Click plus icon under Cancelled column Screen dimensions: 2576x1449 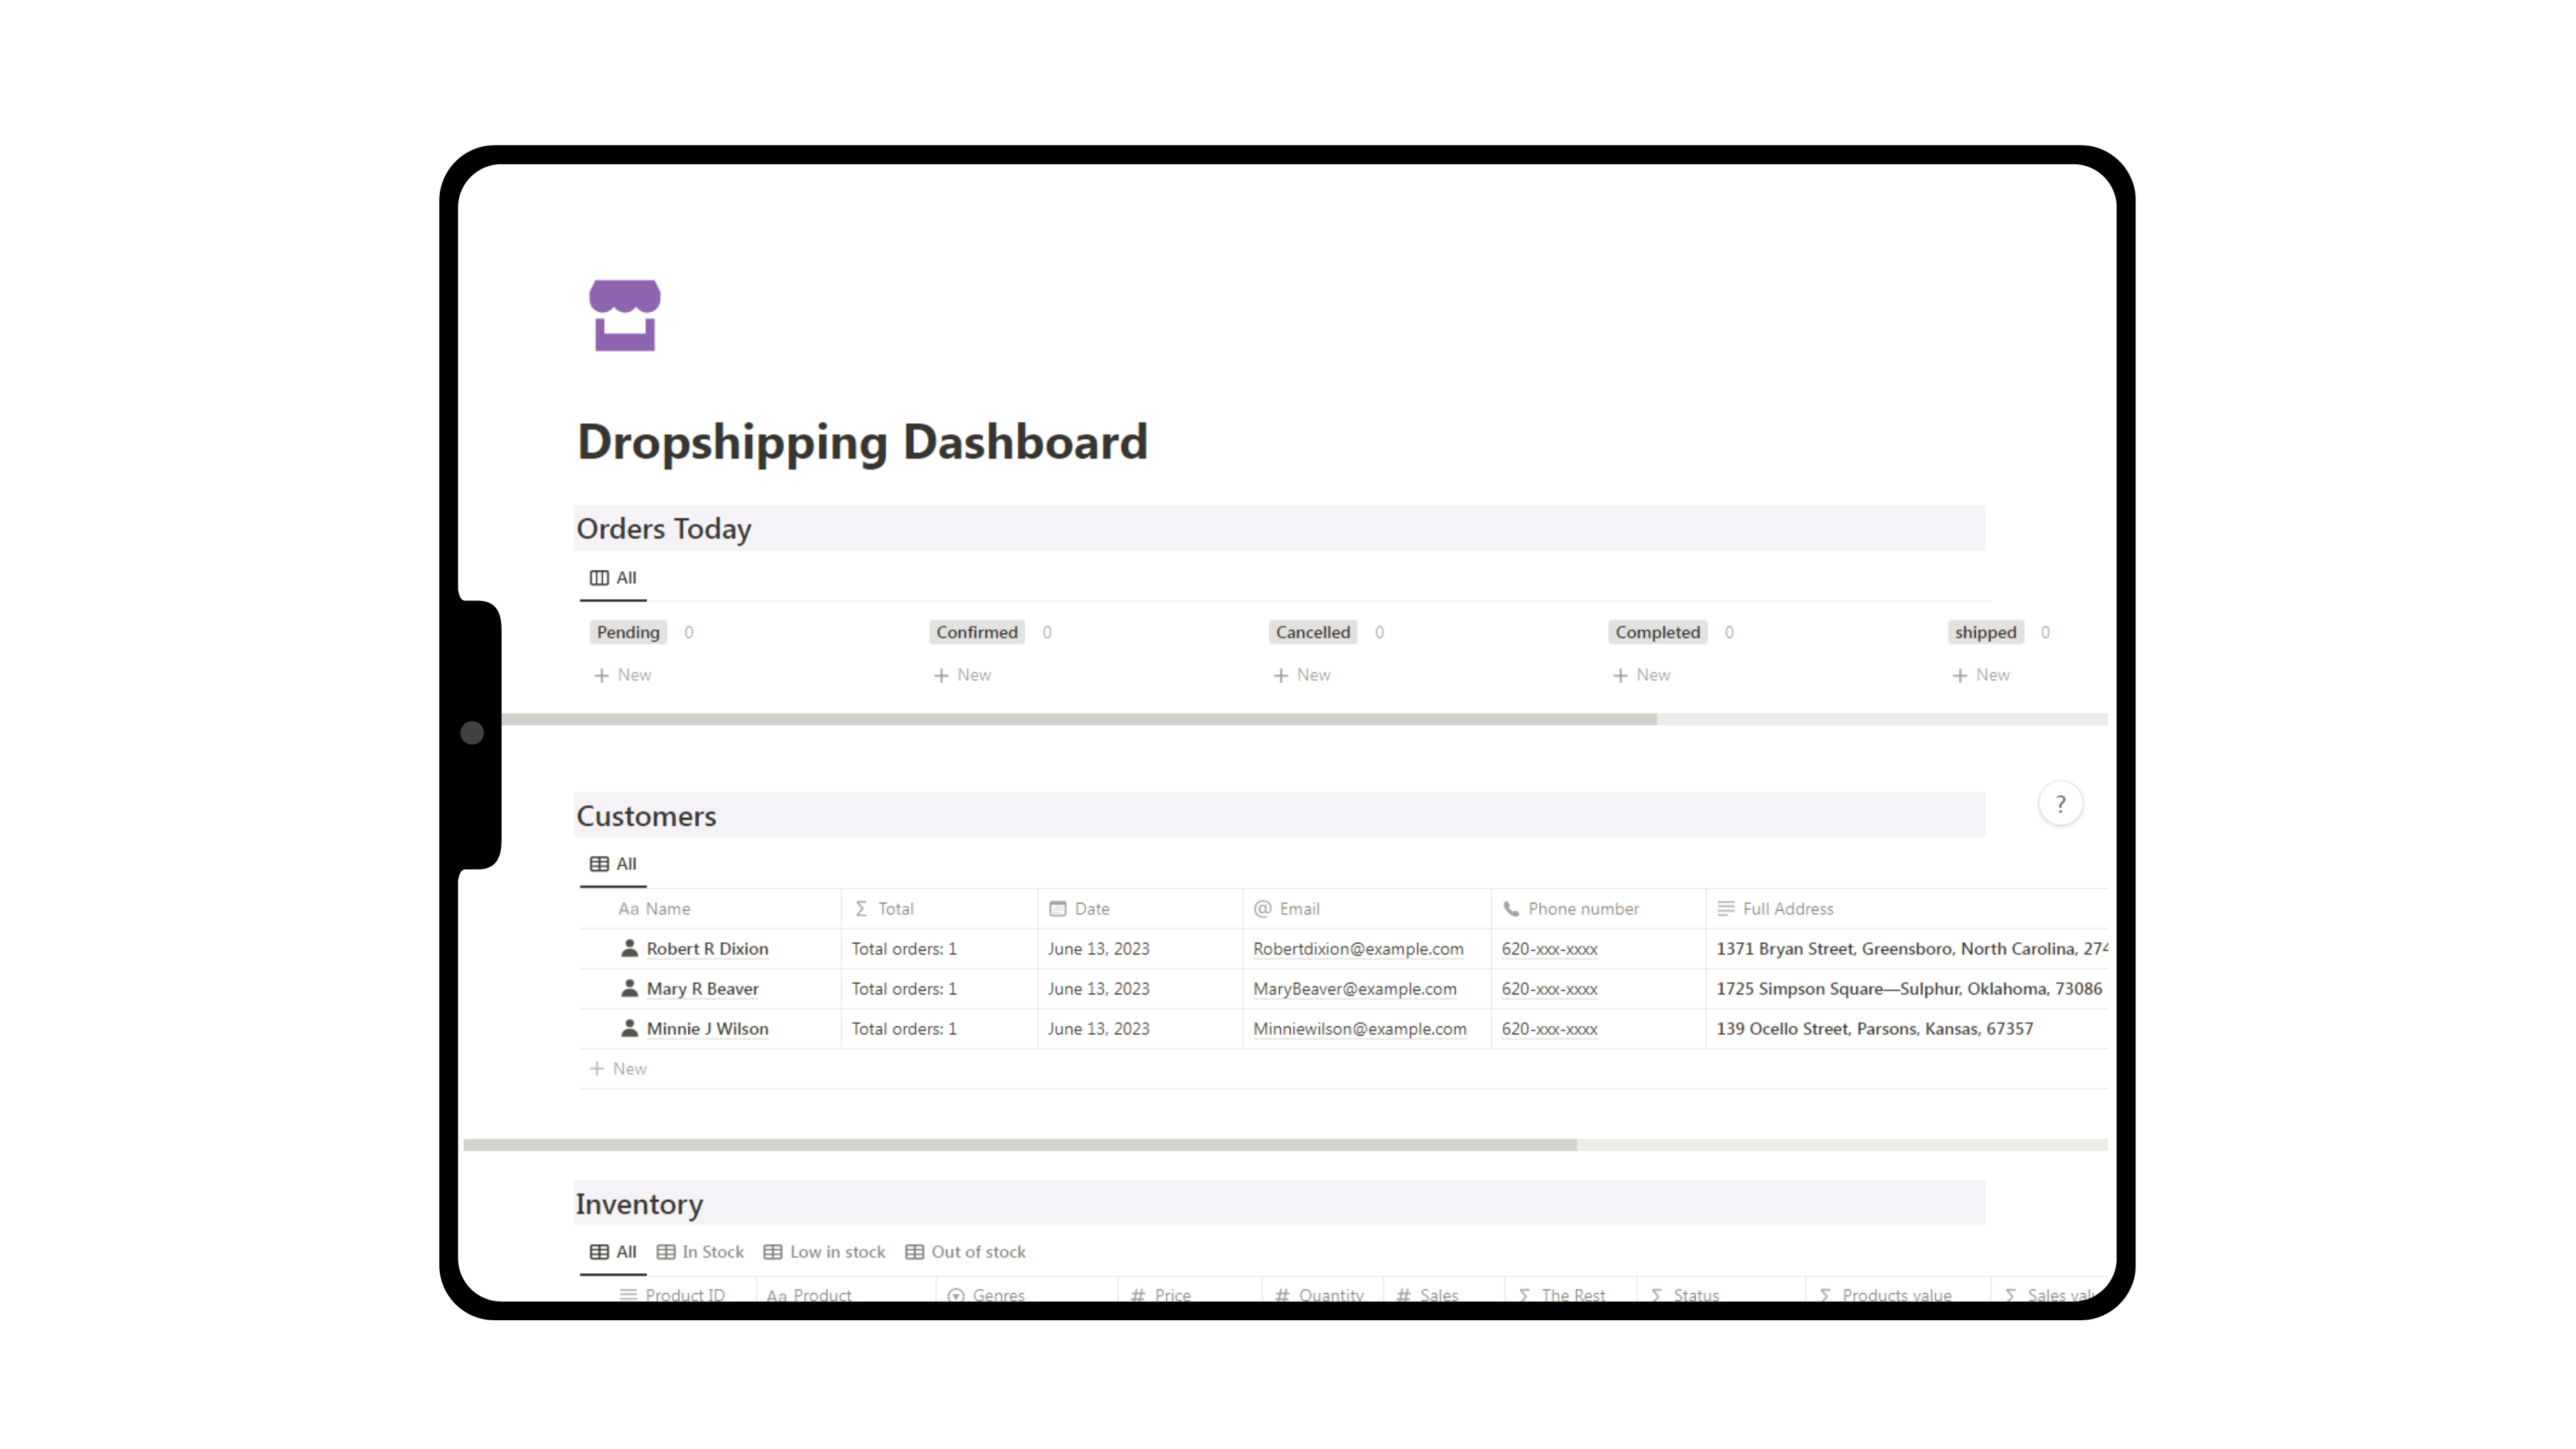(x=1280, y=676)
